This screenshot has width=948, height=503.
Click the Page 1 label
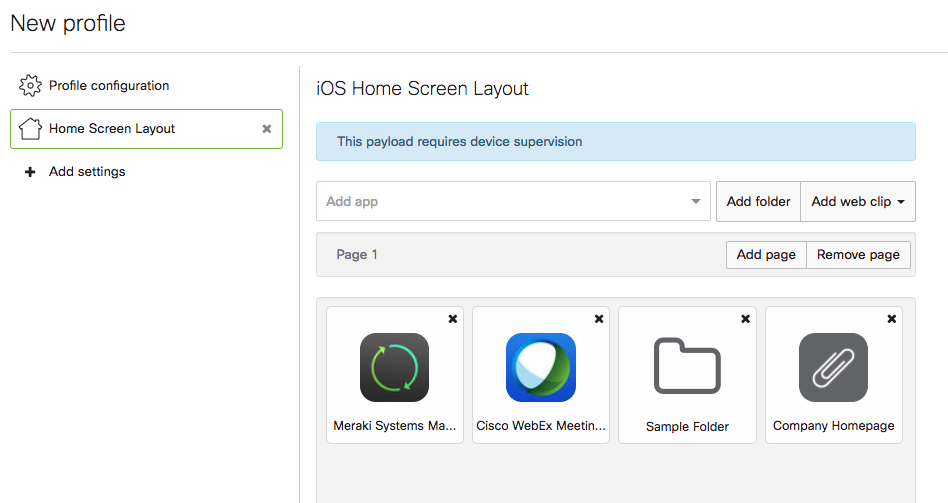tap(357, 255)
